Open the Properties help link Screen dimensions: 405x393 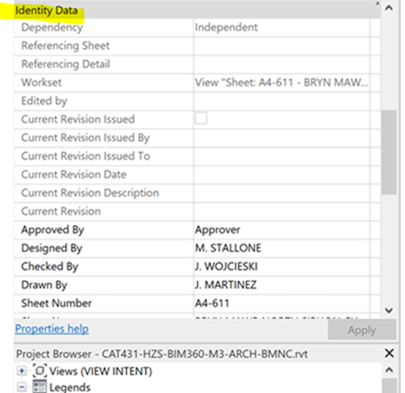tap(52, 329)
